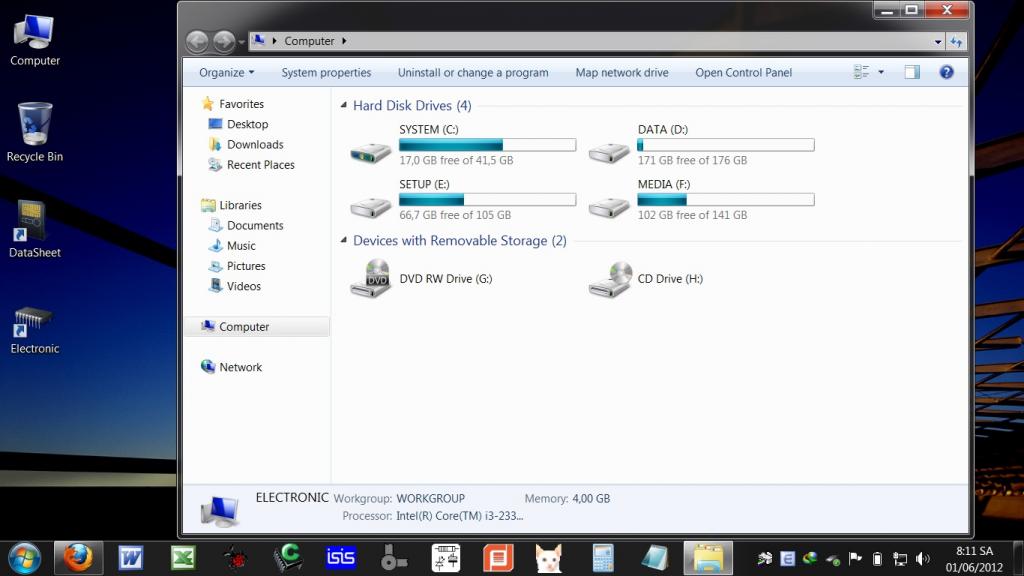
Task: Select the SETUP (E:) drive
Action: (462, 200)
